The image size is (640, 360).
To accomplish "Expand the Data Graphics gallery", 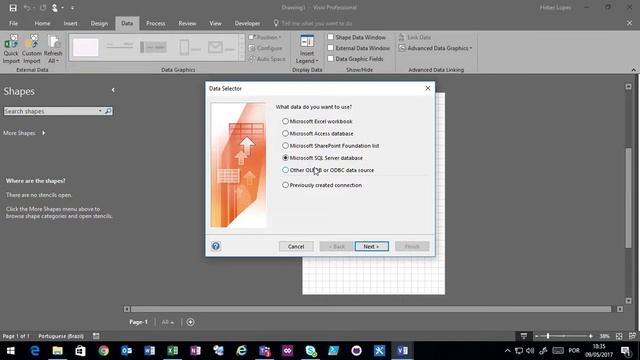I will pyautogui.click(x=241, y=58).
